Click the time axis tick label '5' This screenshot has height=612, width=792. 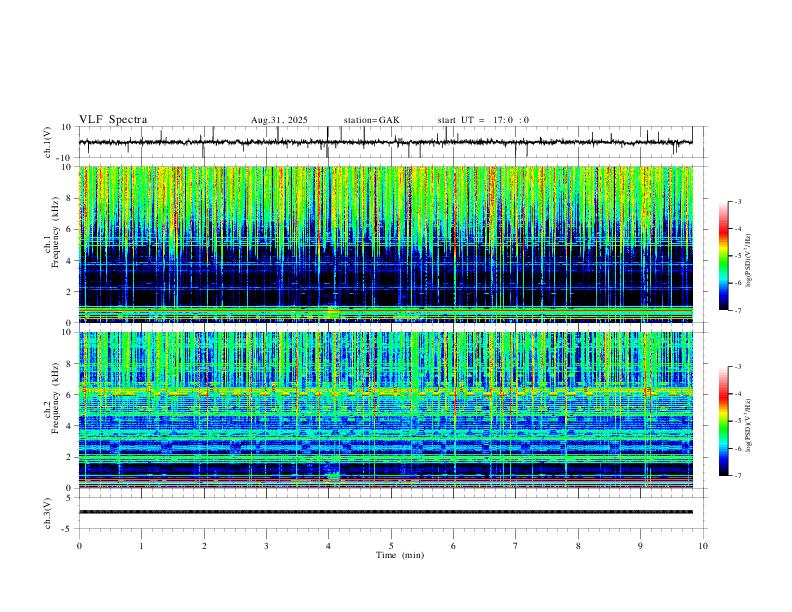[391, 546]
